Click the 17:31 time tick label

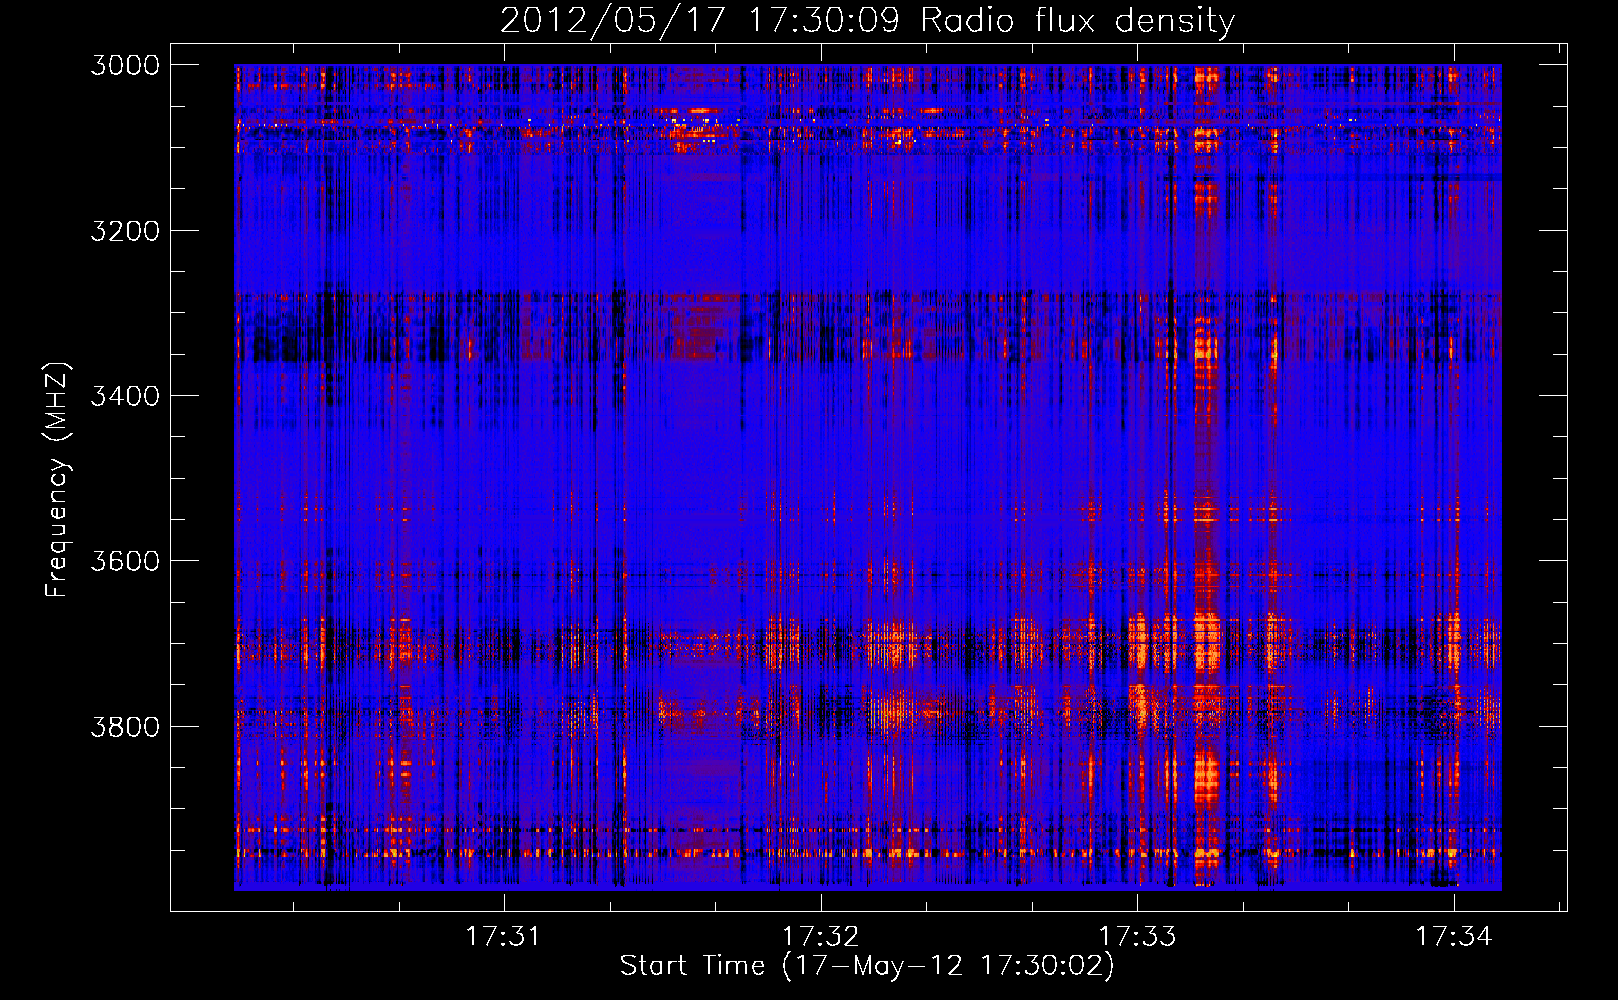pyautogui.click(x=504, y=936)
